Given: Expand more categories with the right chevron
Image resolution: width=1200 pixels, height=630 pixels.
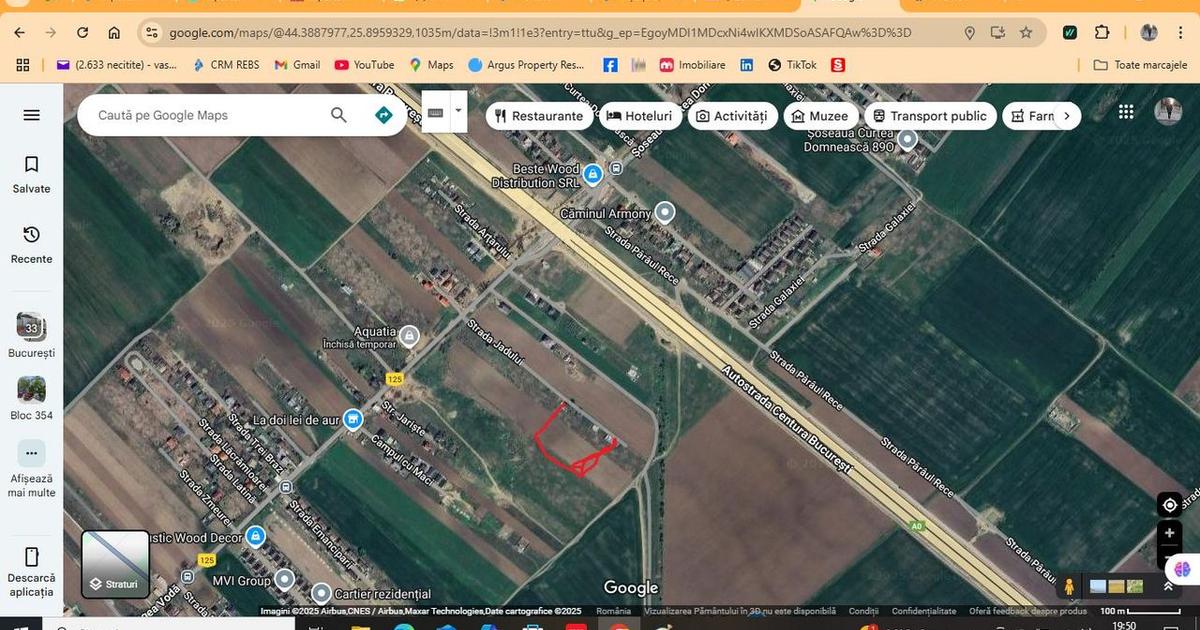Looking at the screenshot, I should (1066, 115).
